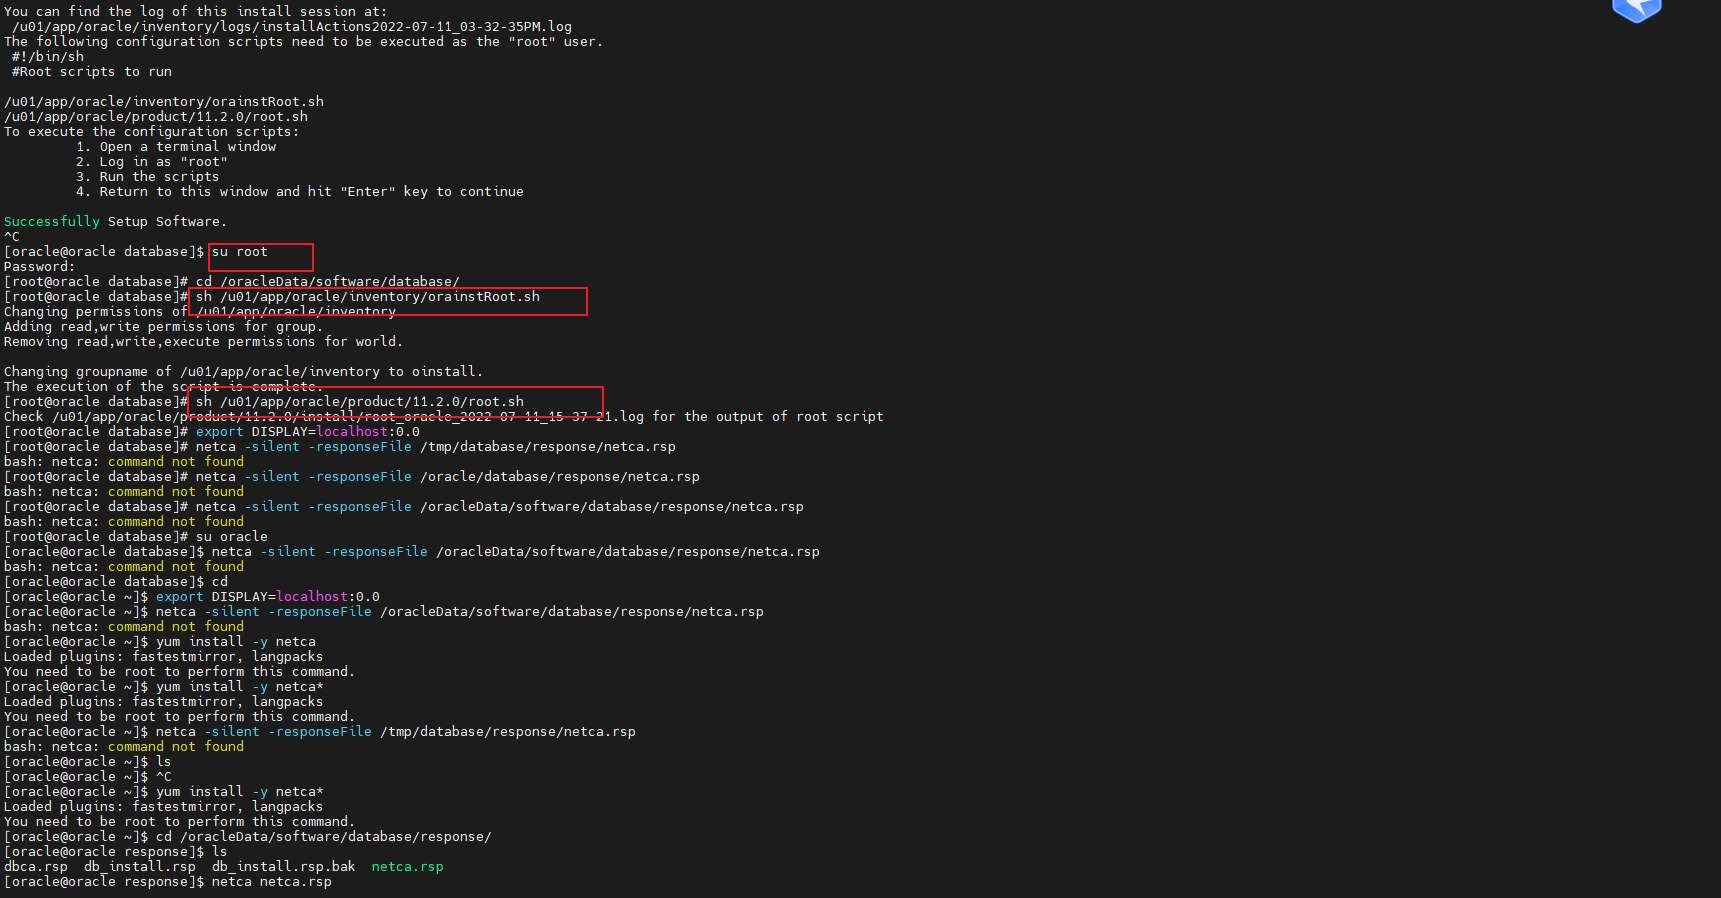
Task: Click the 'su root' command
Action: tap(240, 252)
